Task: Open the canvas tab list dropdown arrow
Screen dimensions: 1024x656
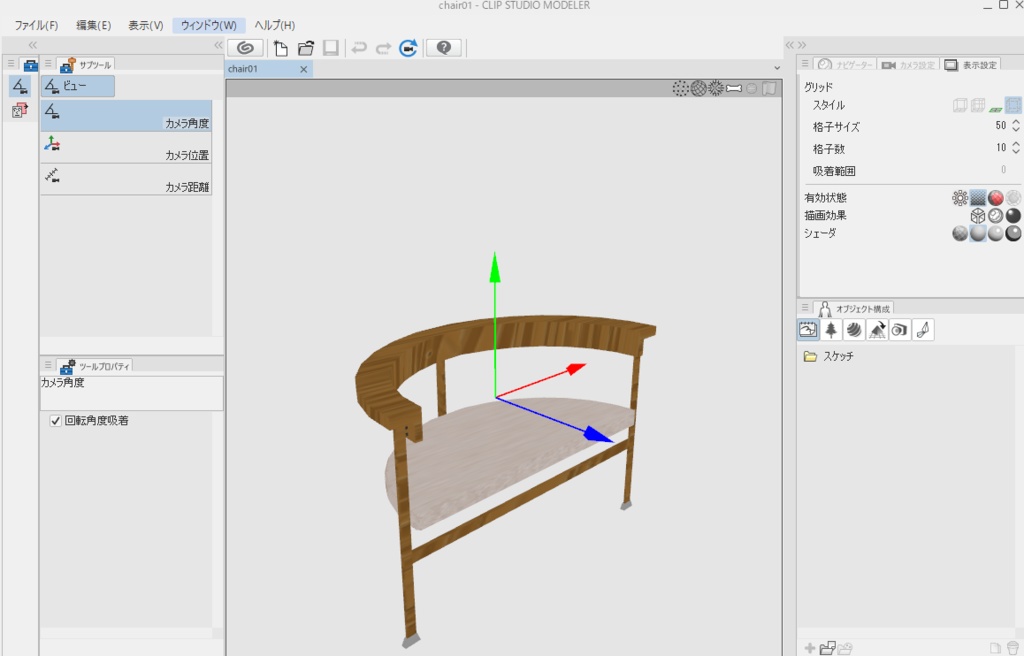Action: [x=777, y=68]
